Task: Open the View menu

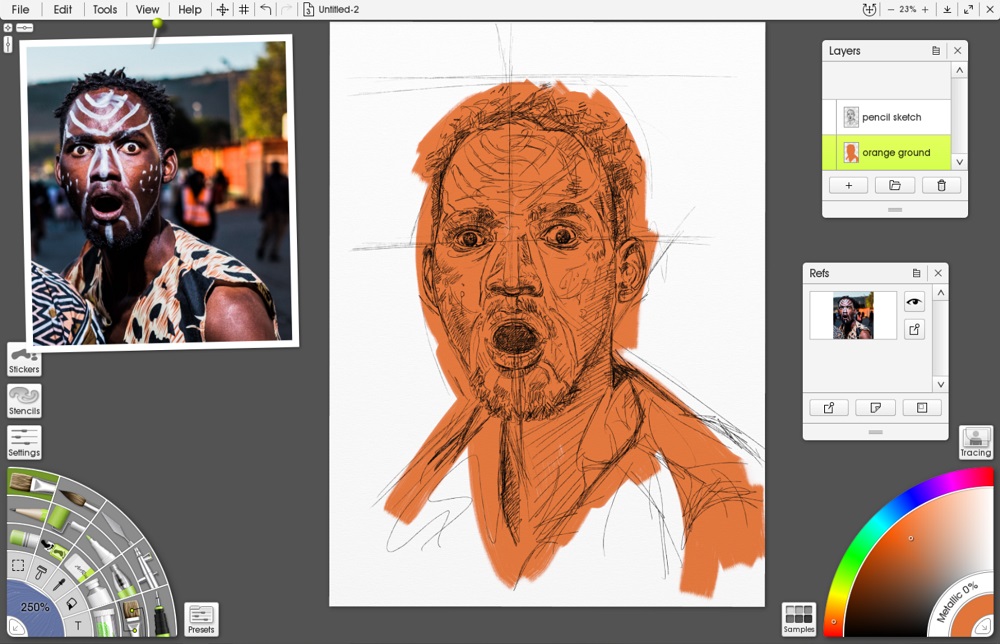Action: point(147,10)
